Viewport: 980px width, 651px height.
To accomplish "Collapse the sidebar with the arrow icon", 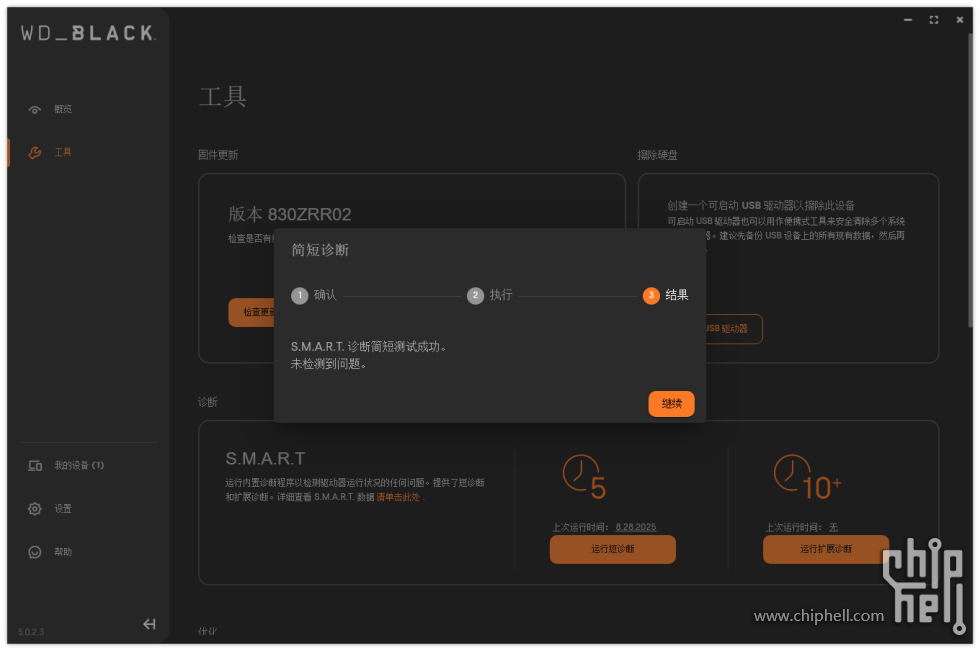I will tap(149, 624).
